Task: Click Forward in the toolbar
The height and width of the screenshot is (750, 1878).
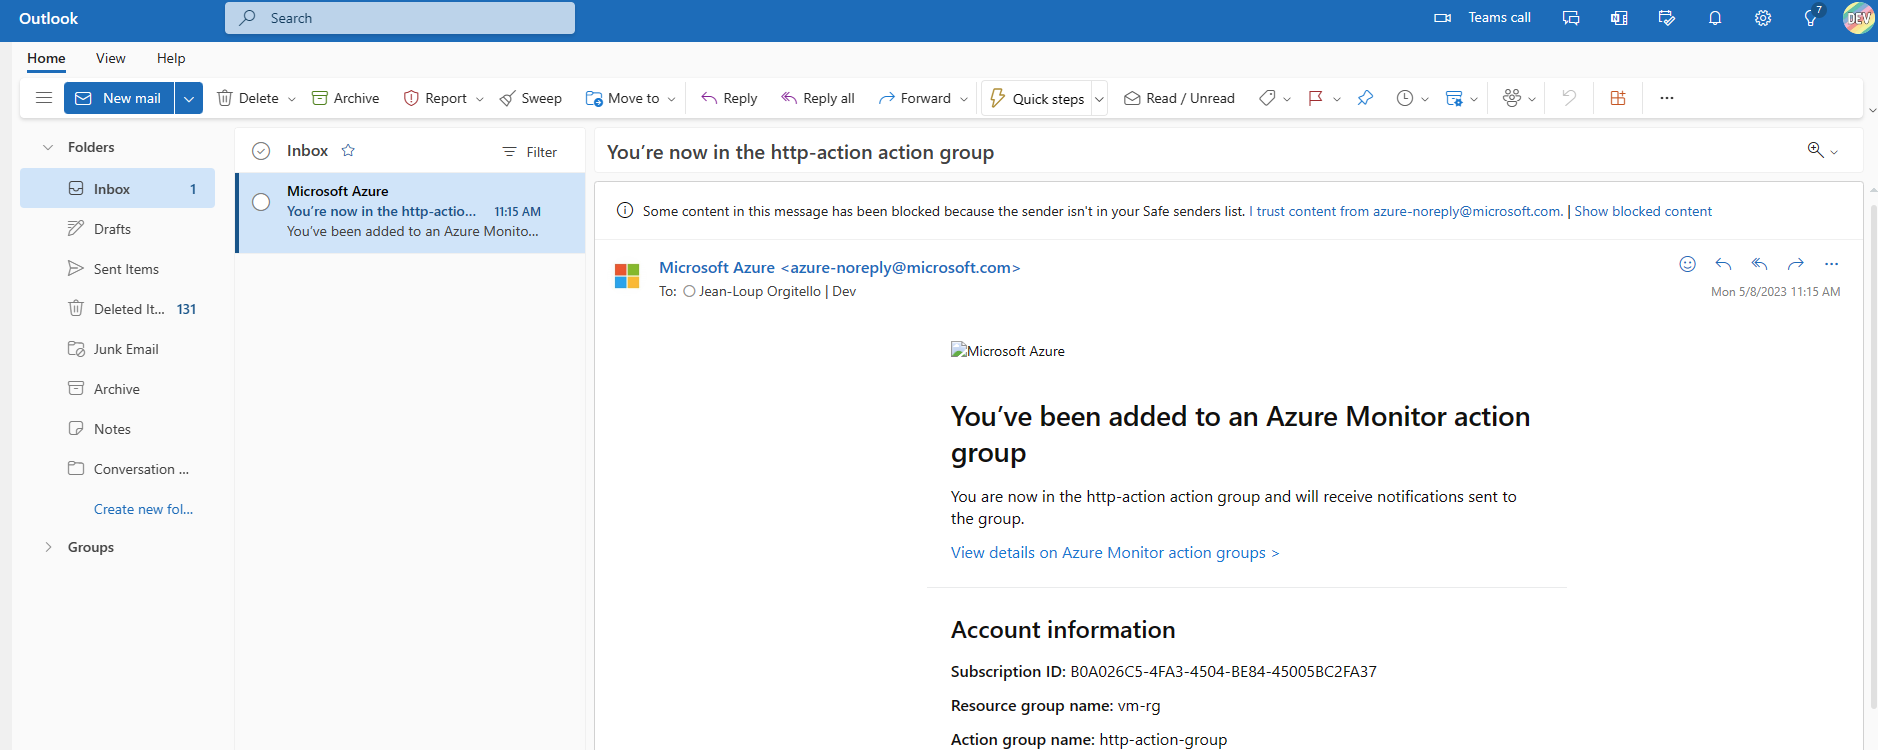Action: (915, 98)
